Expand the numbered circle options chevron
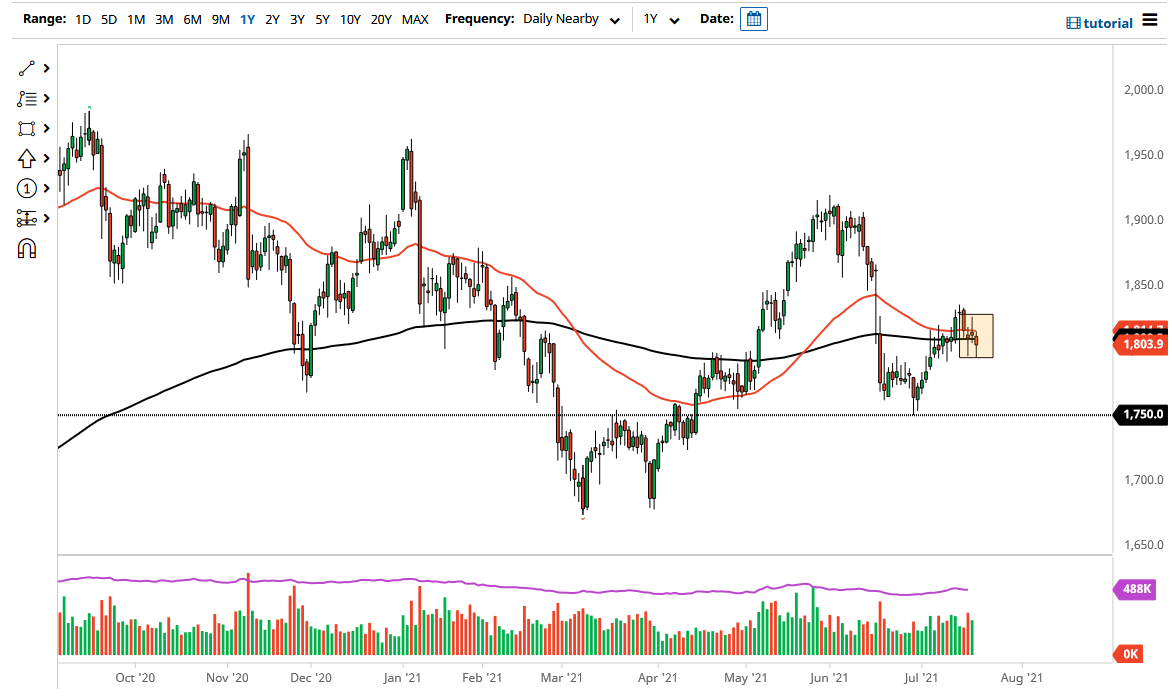The height and width of the screenshot is (697, 1172). 46,188
